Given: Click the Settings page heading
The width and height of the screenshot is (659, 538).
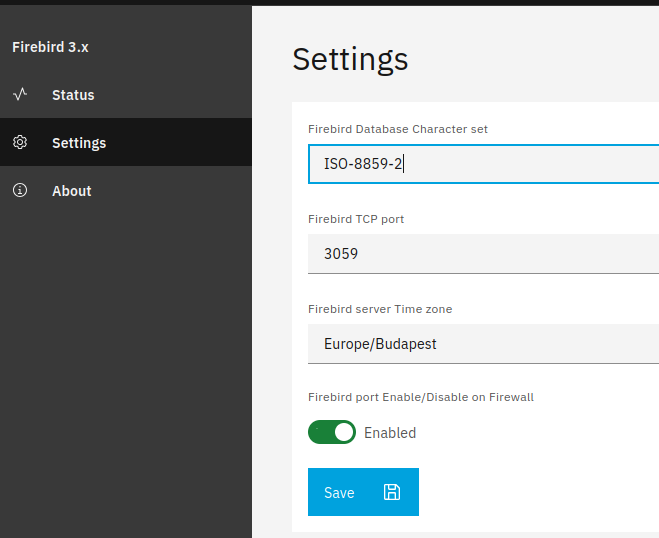Looking at the screenshot, I should tap(350, 59).
